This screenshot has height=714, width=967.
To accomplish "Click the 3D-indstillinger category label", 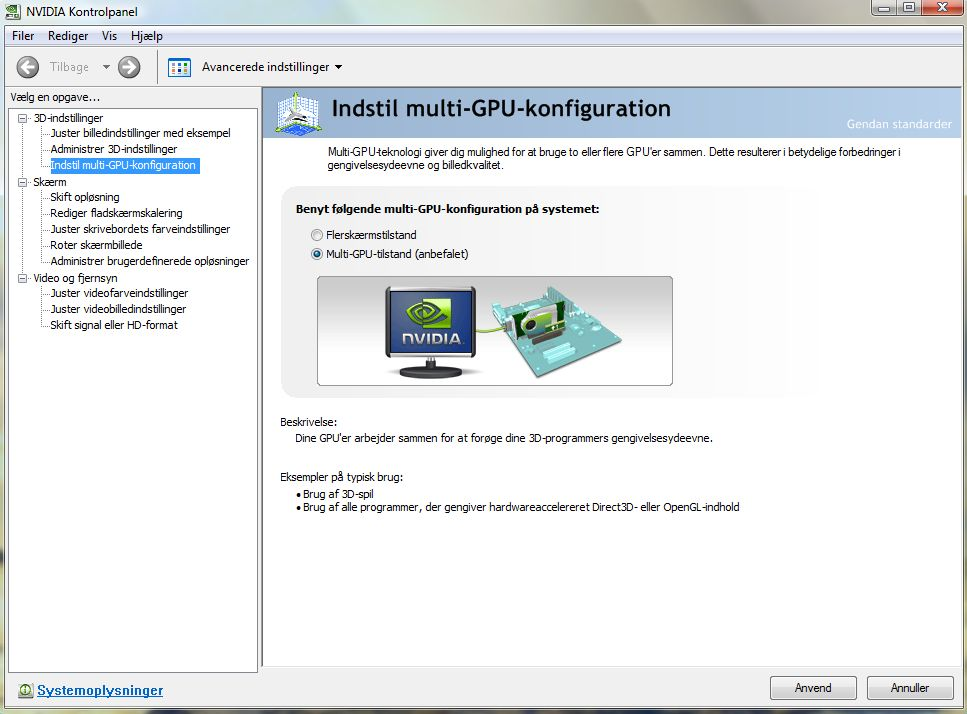I will tap(68, 118).
